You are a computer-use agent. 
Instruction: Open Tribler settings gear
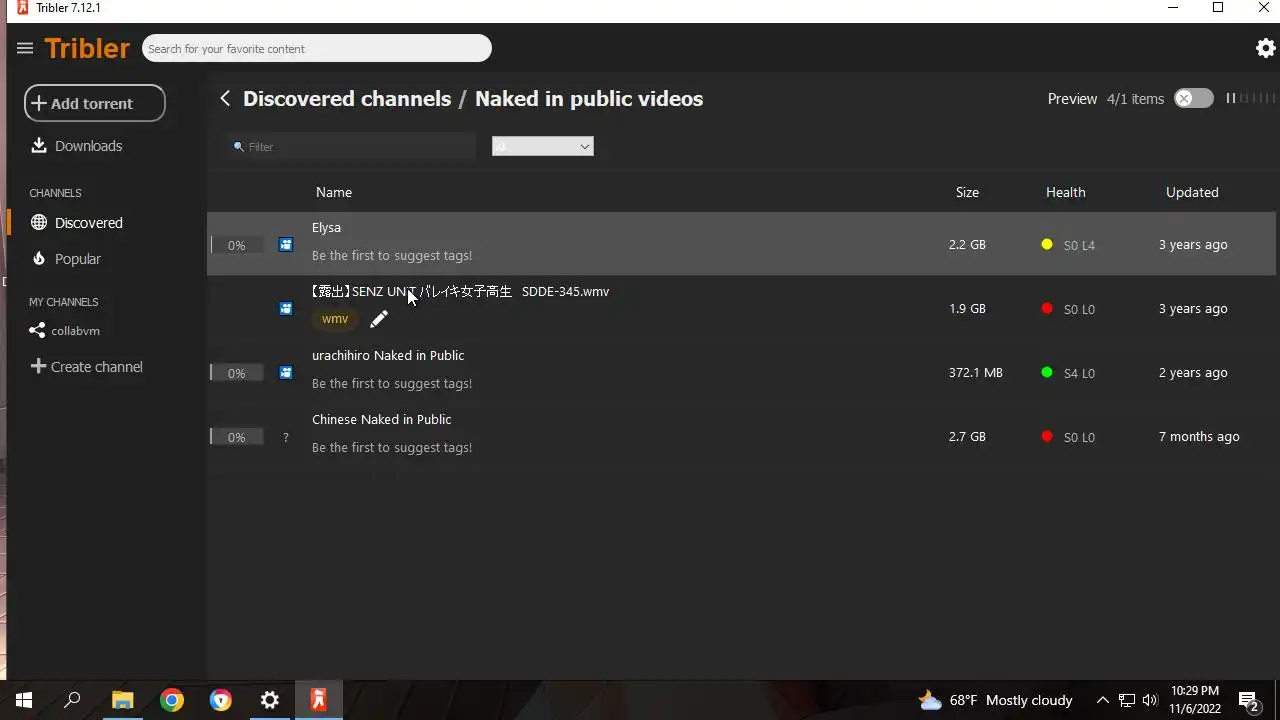[x=1265, y=48]
